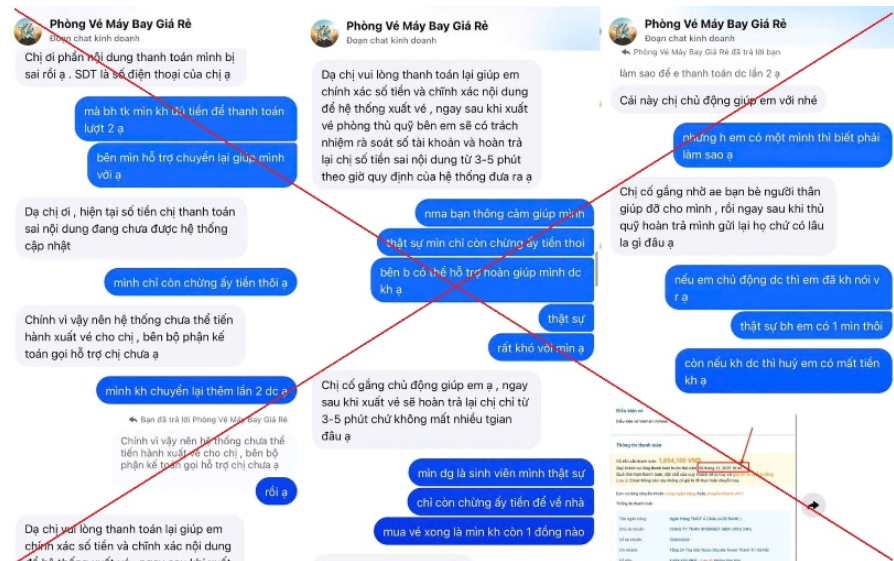Image resolution: width=894 pixels, height=561 pixels.
Task: Click the middle chat's scrollbar handle
Action: click(596, 268)
